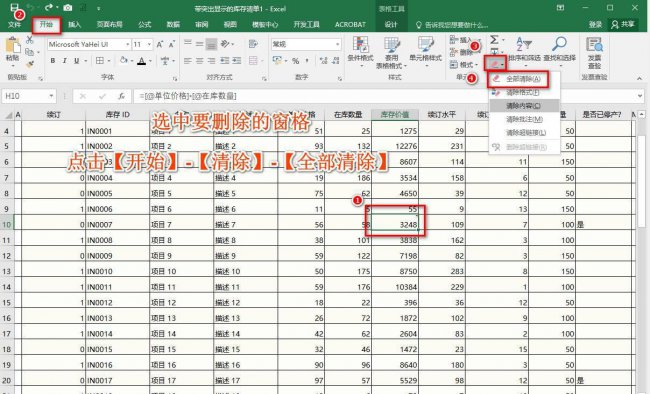
Task: Click the Save icon in quick access toolbar
Action: coord(15,8)
